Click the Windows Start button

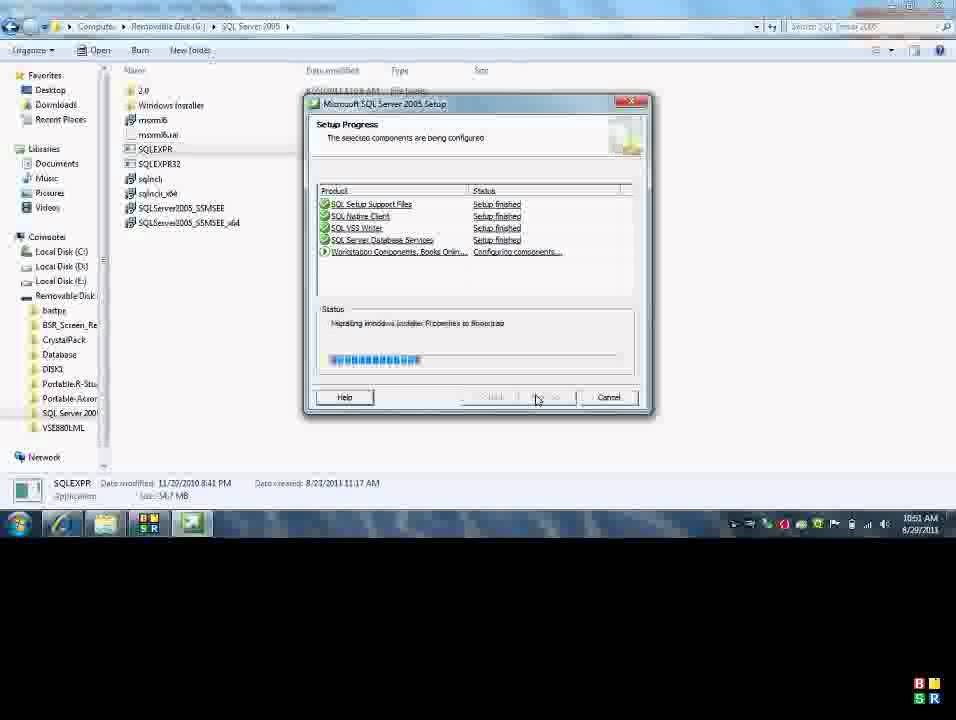point(19,524)
